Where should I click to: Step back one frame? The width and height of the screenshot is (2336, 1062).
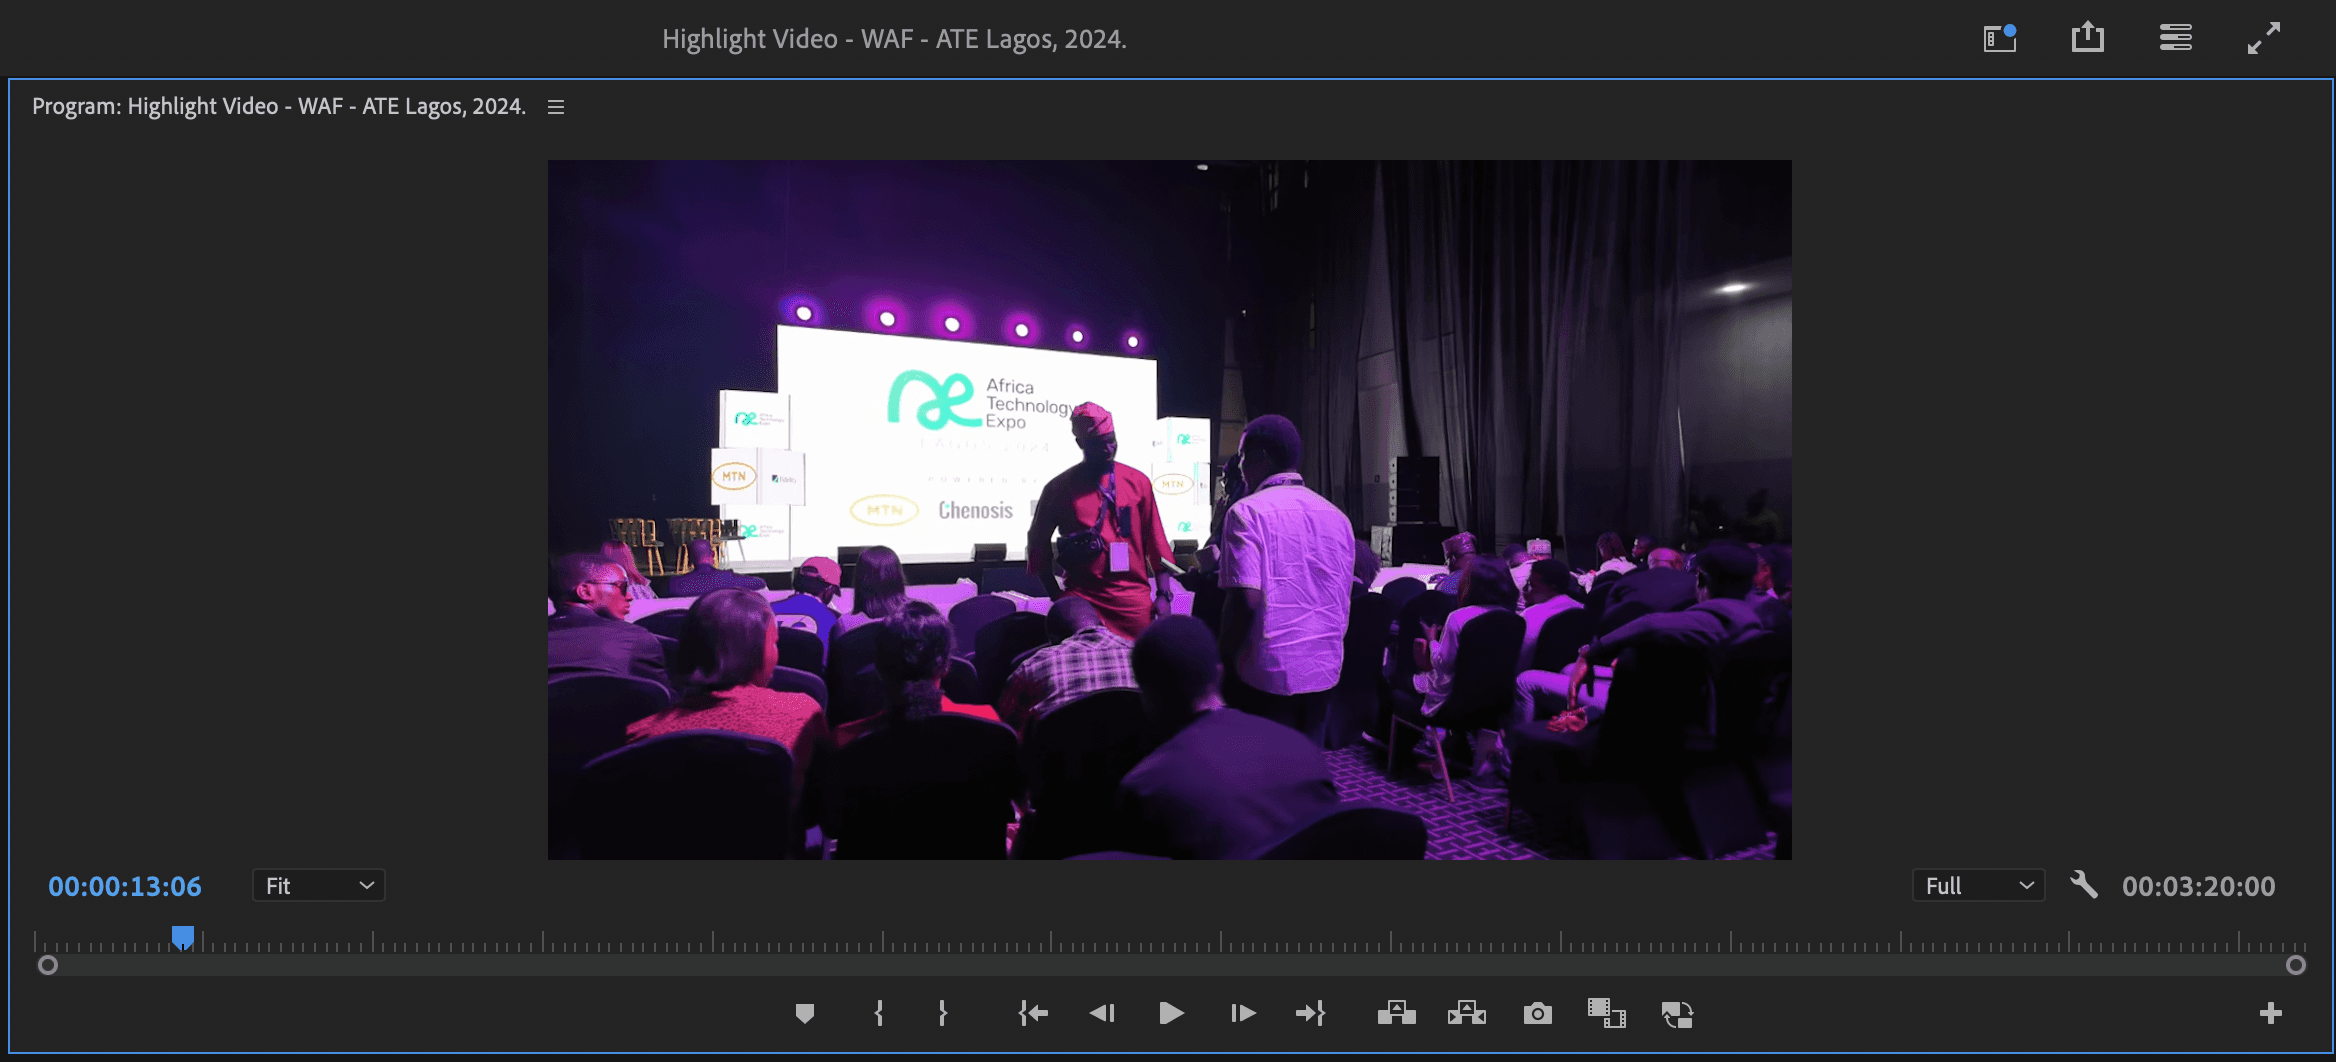tap(1102, 1014)
